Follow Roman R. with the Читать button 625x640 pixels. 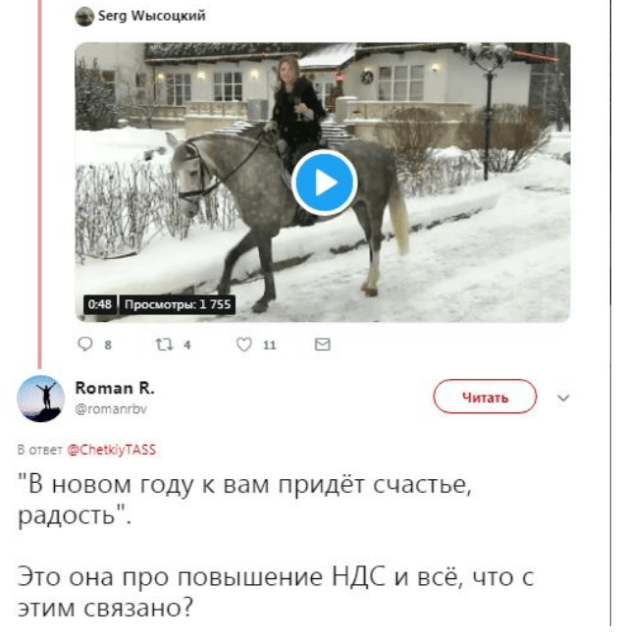[x=485, y=397]
